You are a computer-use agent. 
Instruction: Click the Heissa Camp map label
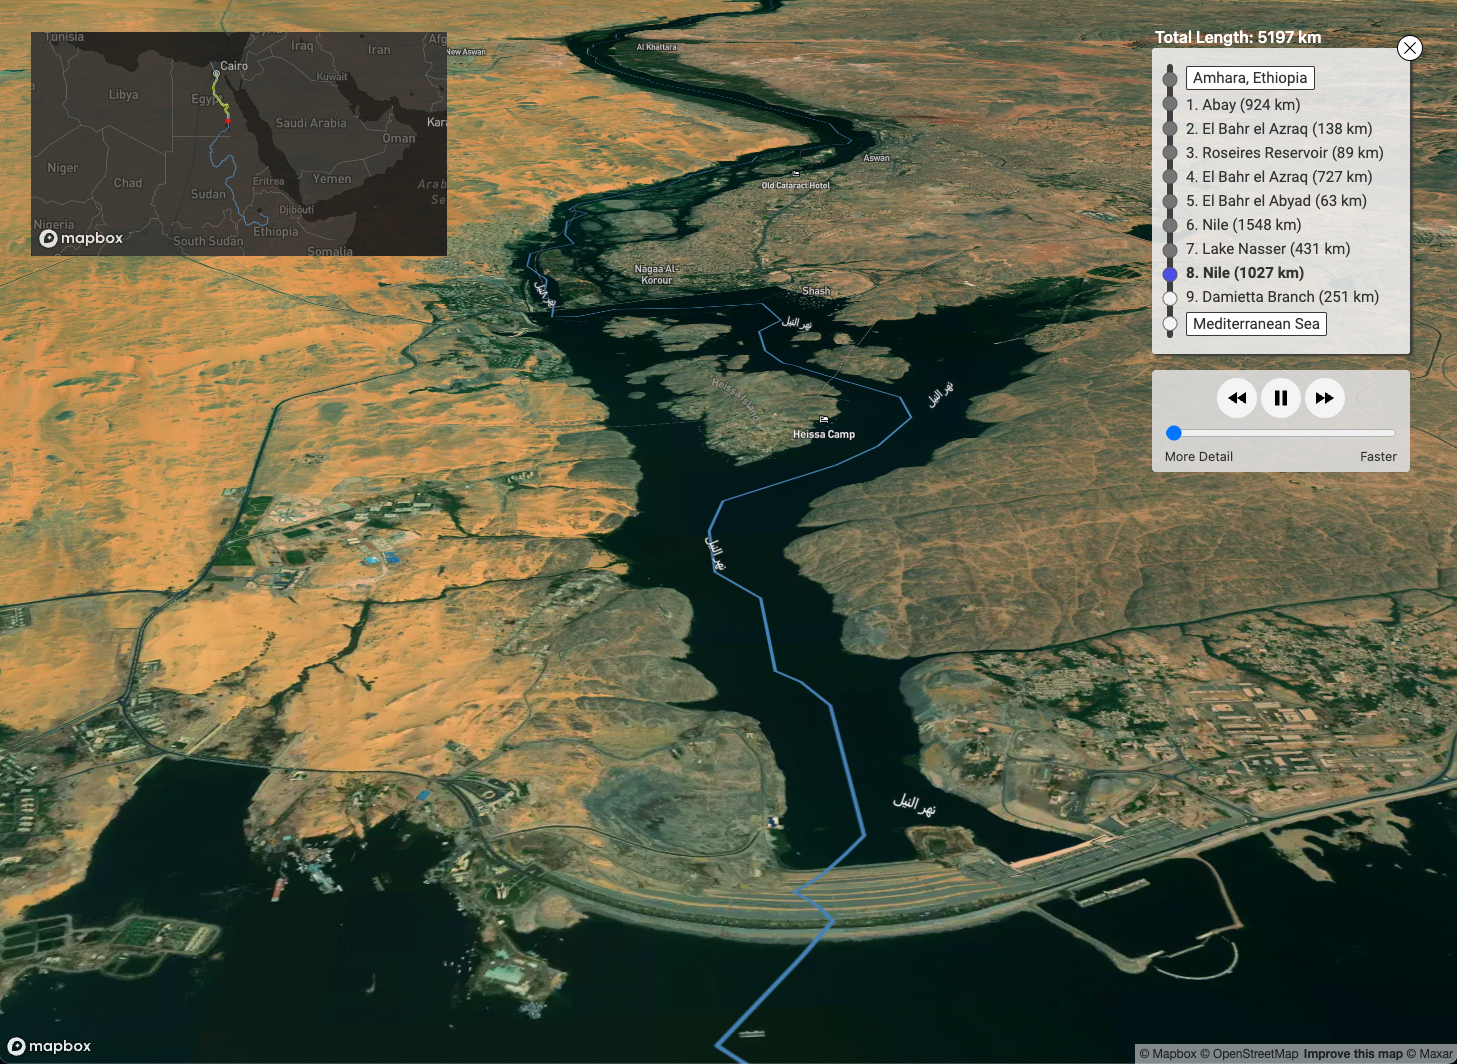coord(823,434)
